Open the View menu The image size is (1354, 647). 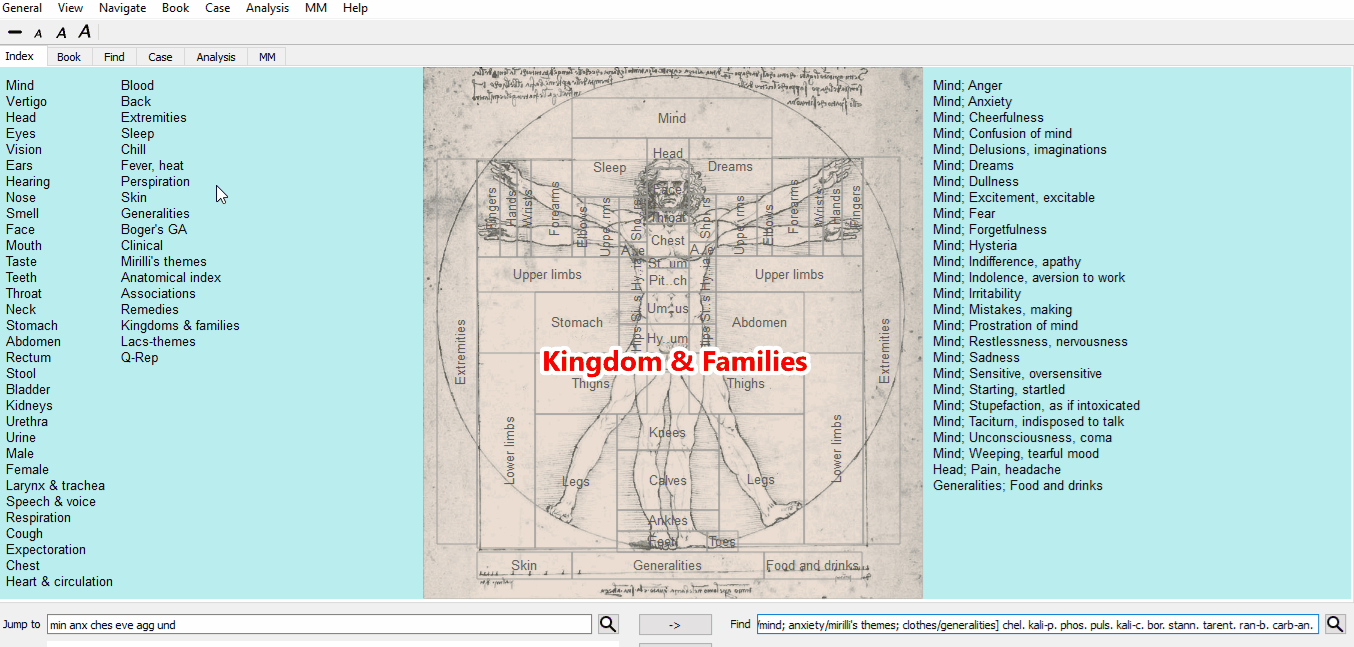click(70, 8)
